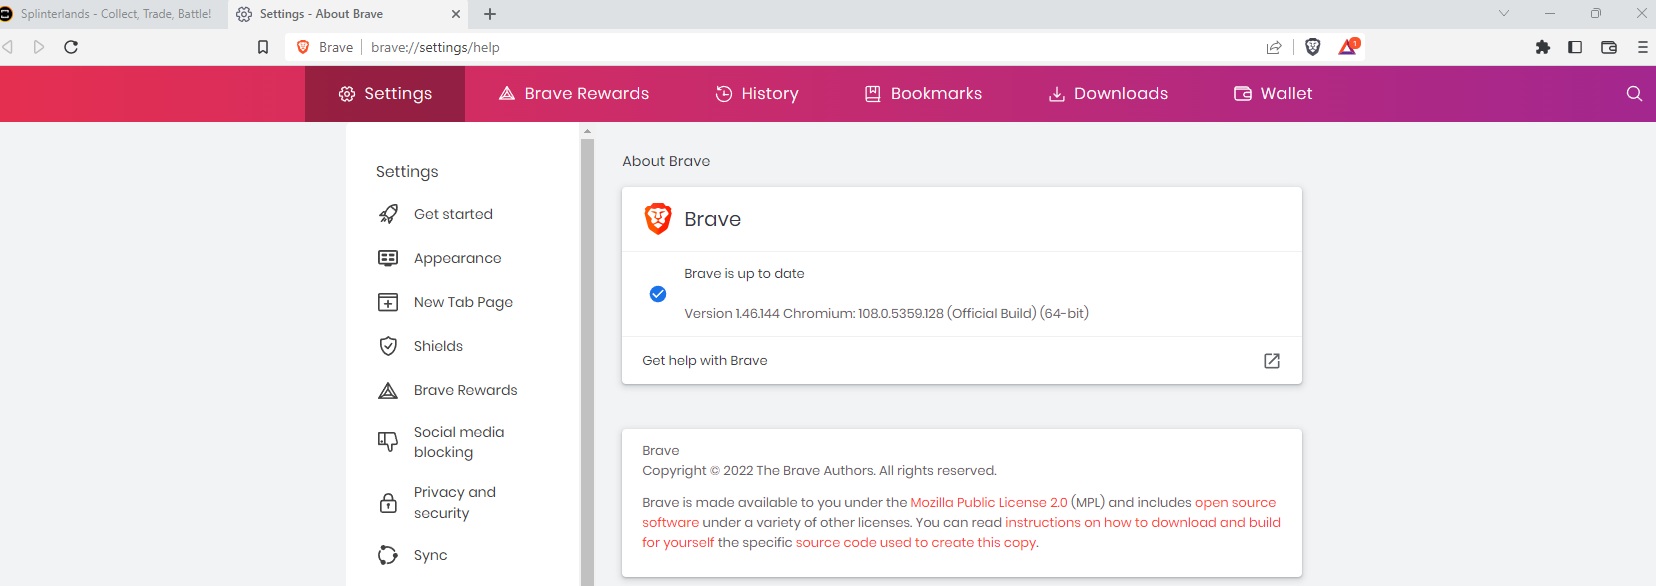Select Get started in settings sidebar
Image resolution: width=1656 pixels, height=586 pixels.
[453, 214]
